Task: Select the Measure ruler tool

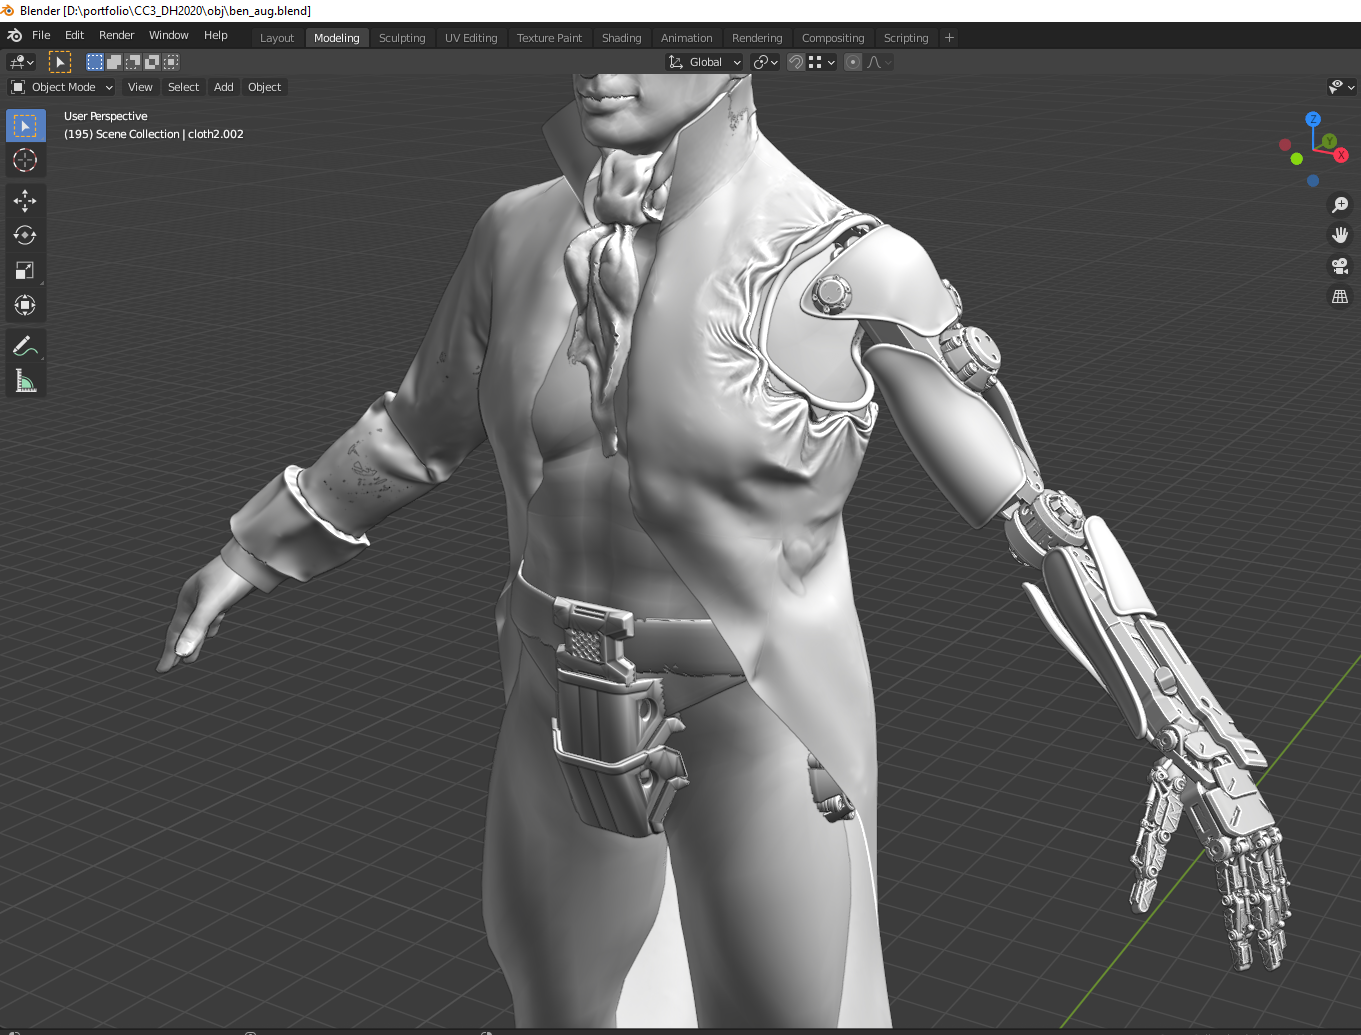Action: 25,381
